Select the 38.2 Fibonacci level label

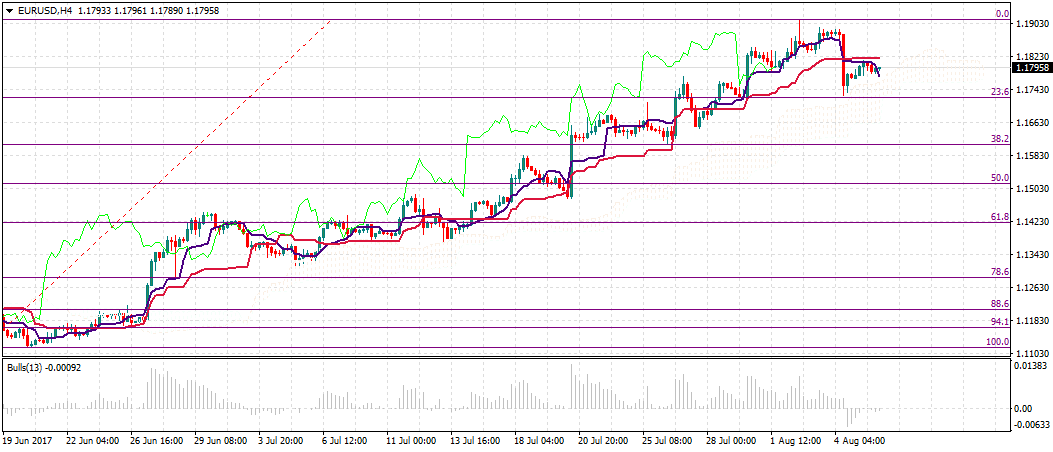[998, 139]
